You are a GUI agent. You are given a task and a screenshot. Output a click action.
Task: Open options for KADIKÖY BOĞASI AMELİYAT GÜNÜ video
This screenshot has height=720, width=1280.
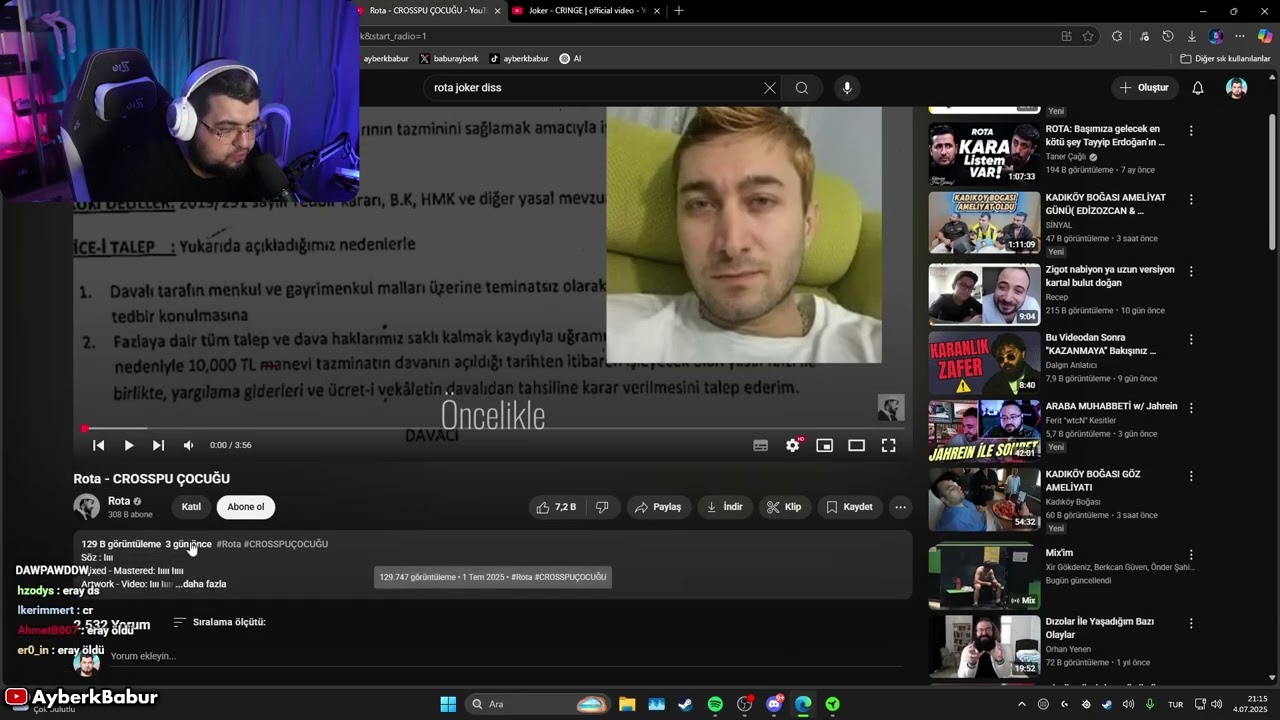pos(1191,200)
